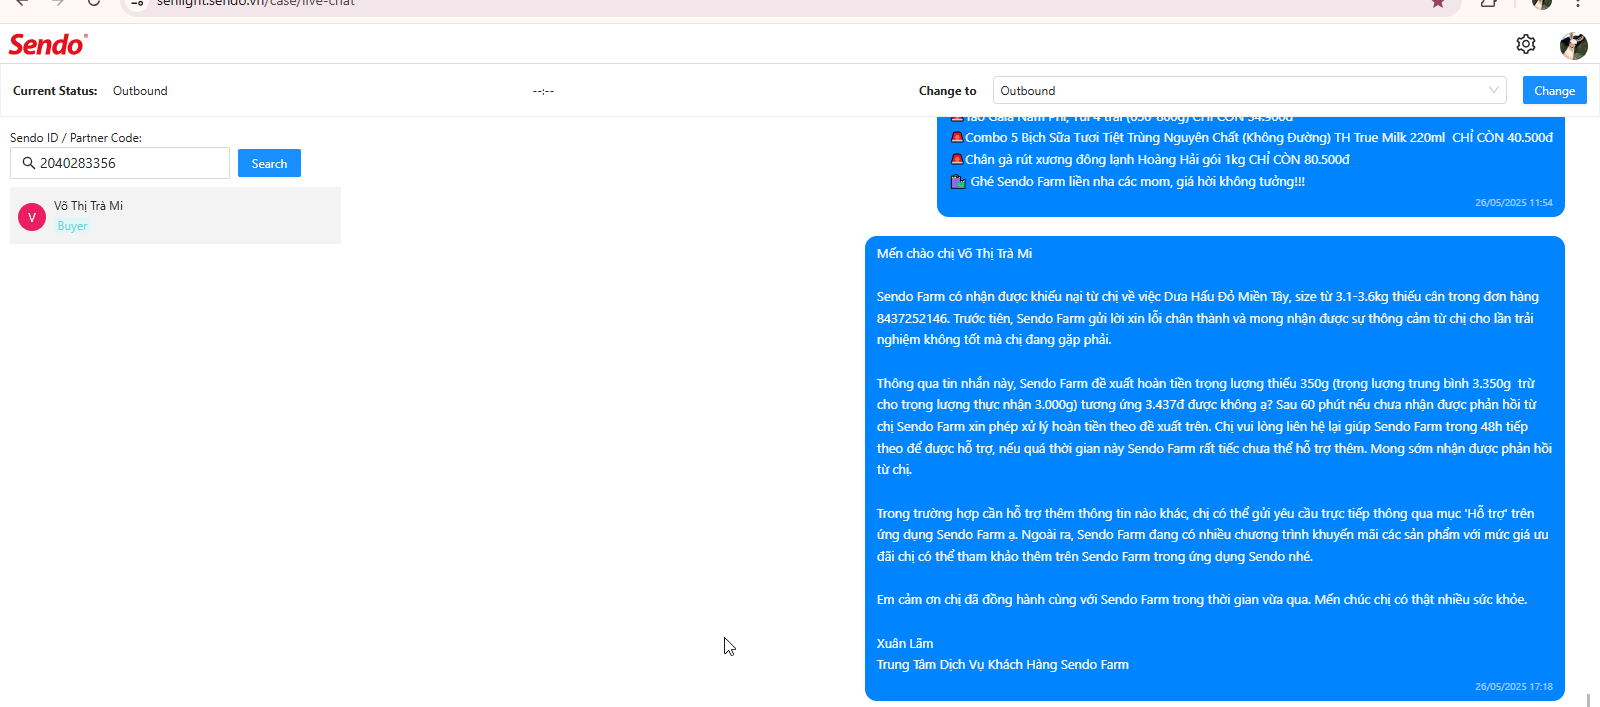Open the settings gear icon
1600x707 pixels.
tap(1525, 44)
